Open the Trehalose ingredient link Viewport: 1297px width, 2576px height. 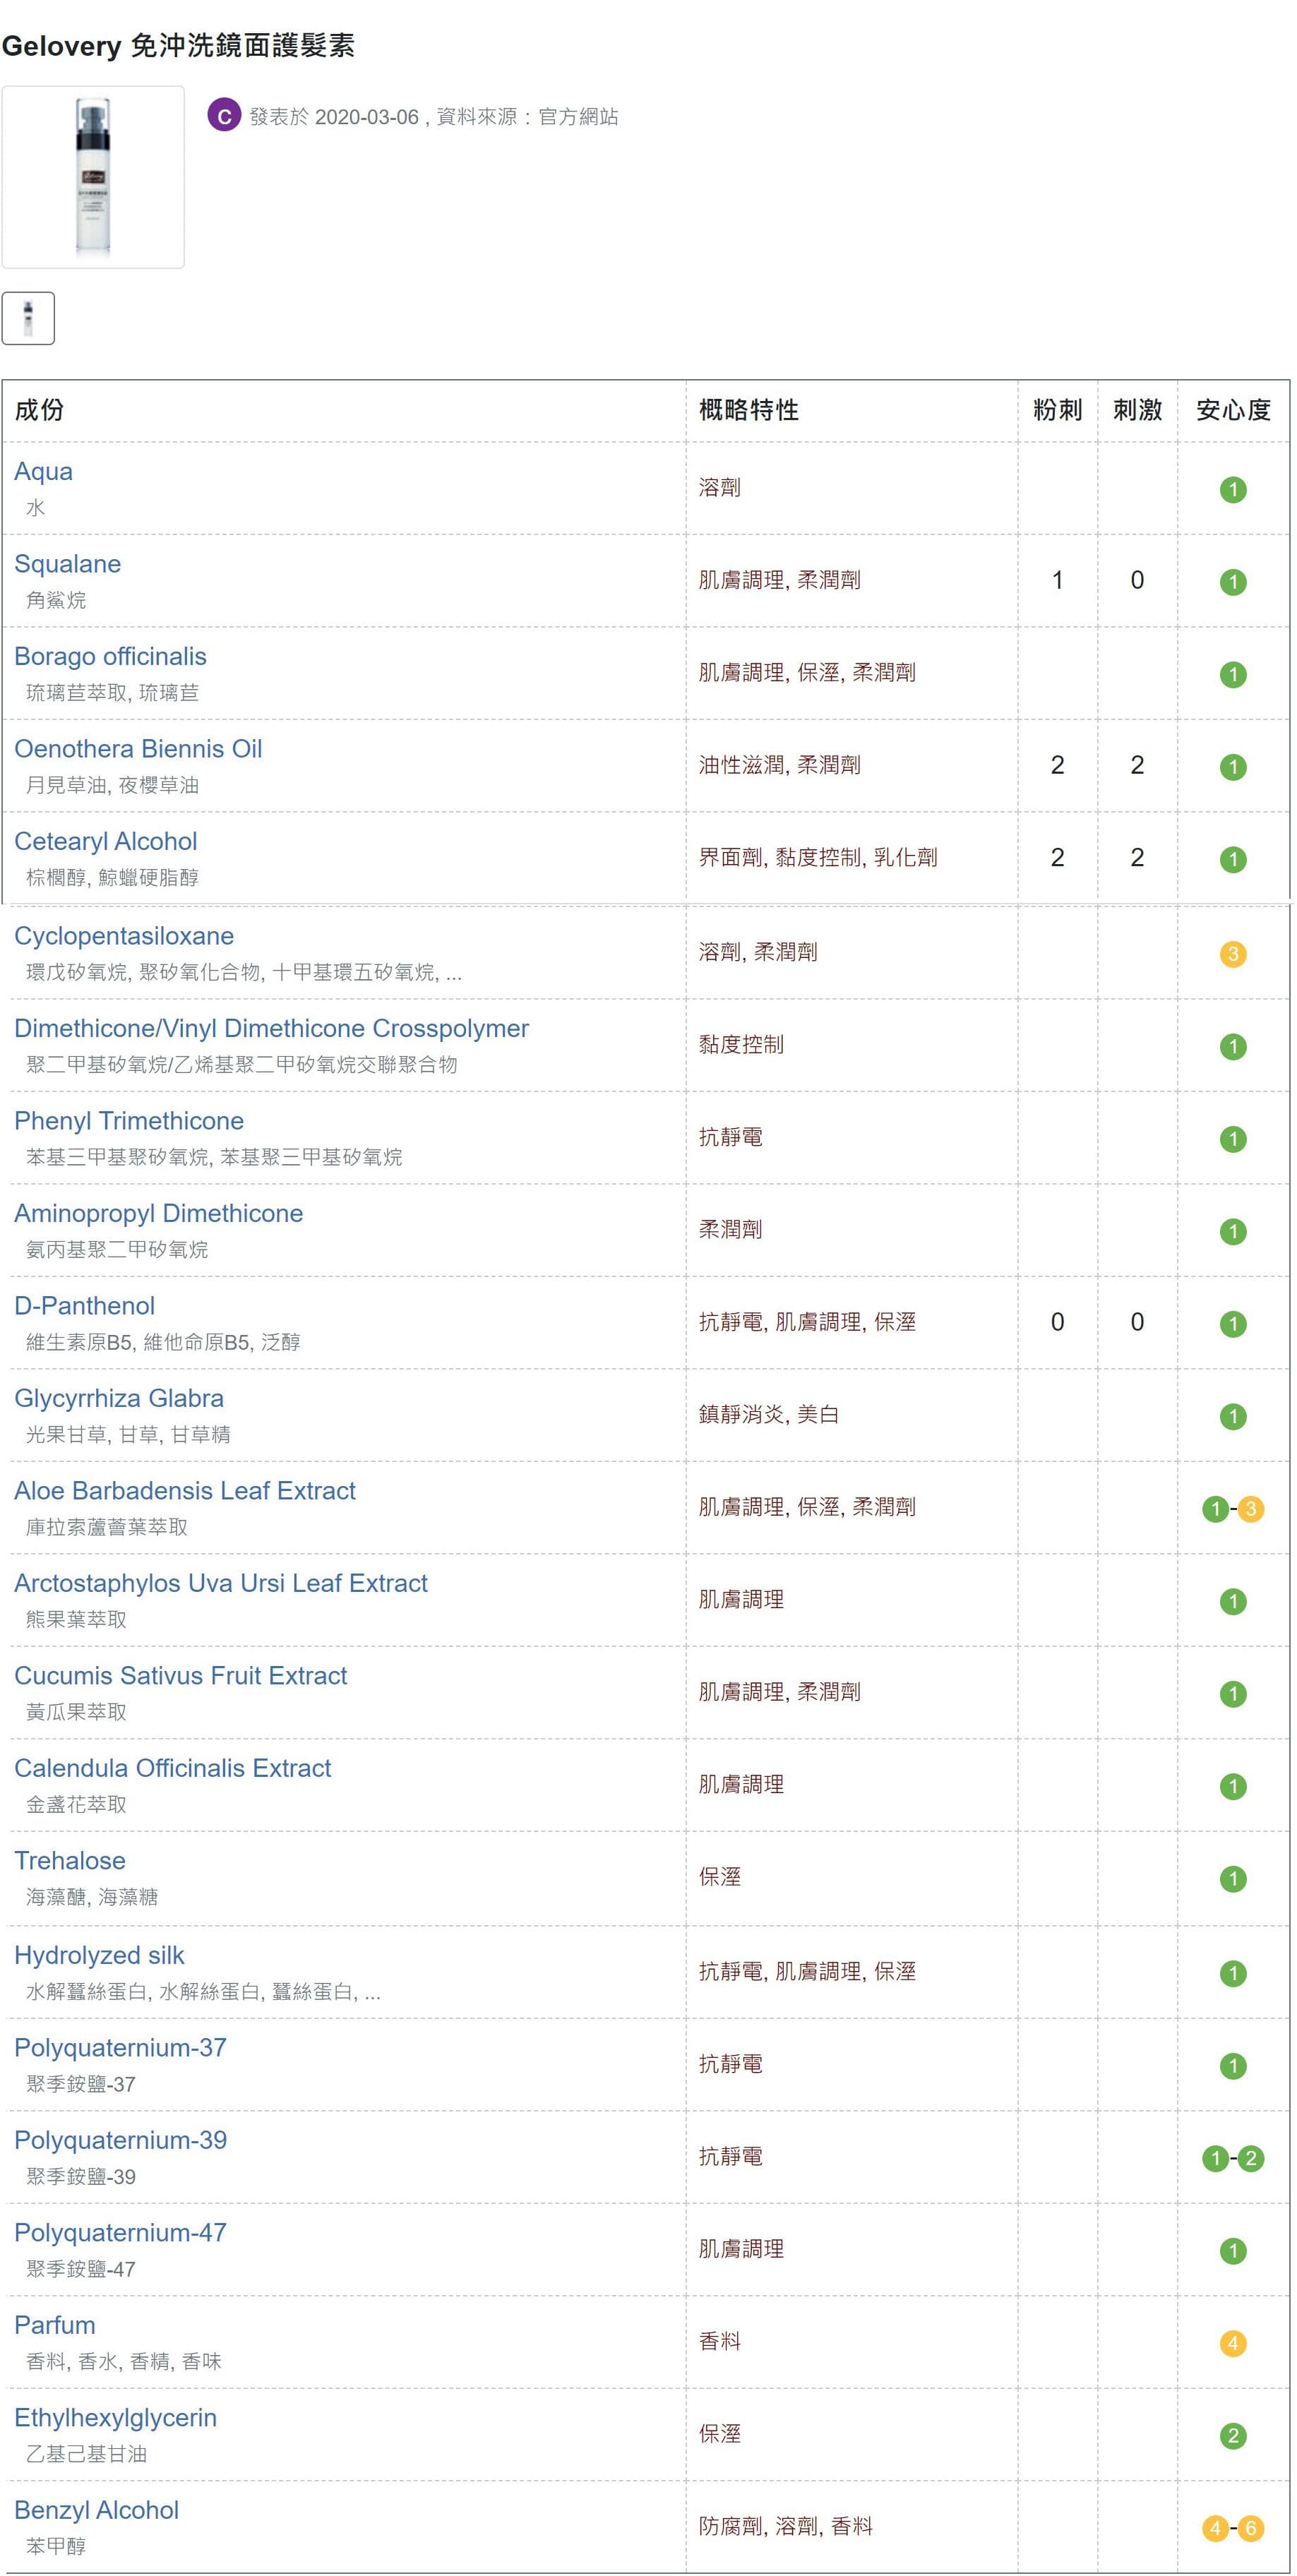coord(70,1861)
